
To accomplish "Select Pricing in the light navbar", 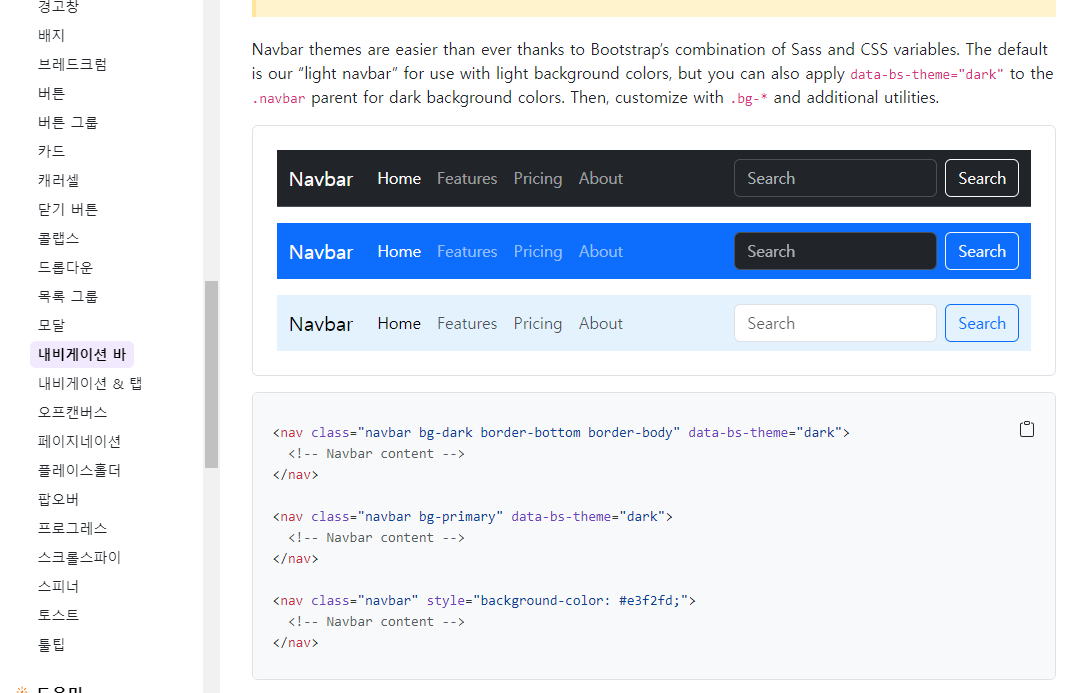I will [x=538, y=323].
